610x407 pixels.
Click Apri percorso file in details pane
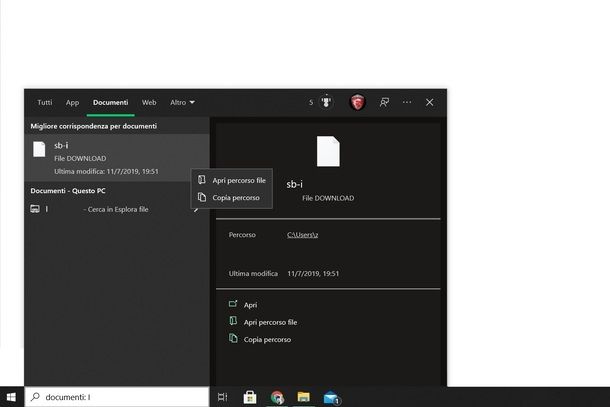[x=270, y=322]
